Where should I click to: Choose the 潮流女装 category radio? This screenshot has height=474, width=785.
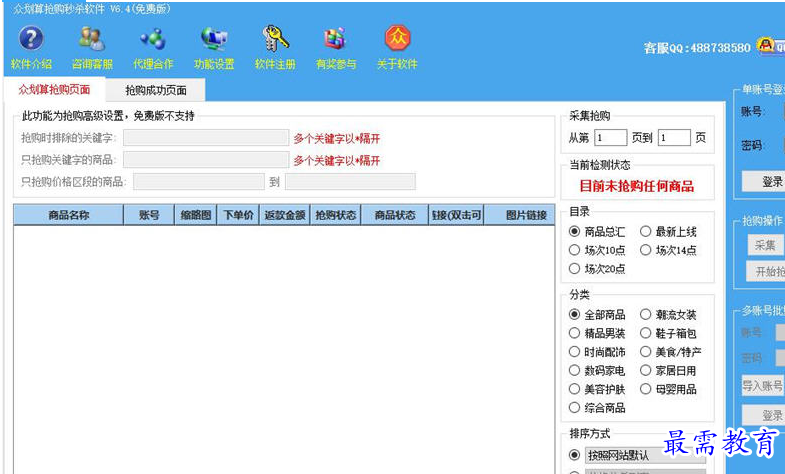645,314
